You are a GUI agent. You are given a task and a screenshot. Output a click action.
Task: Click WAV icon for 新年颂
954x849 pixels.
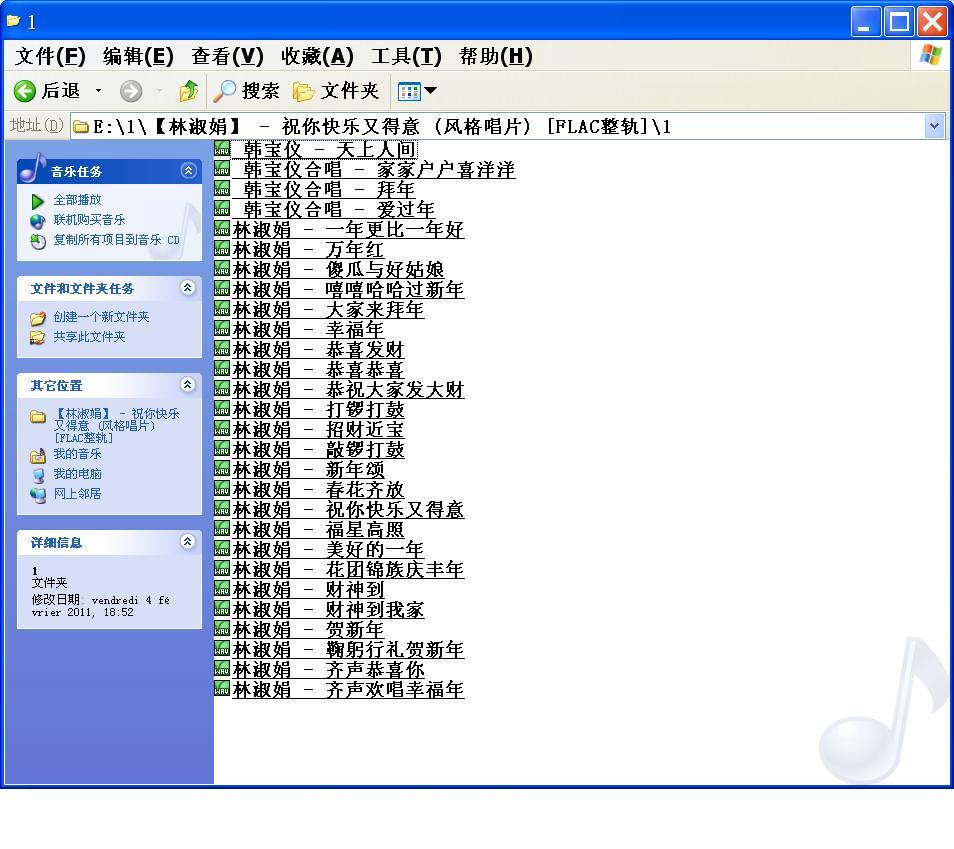coord(222,469)
